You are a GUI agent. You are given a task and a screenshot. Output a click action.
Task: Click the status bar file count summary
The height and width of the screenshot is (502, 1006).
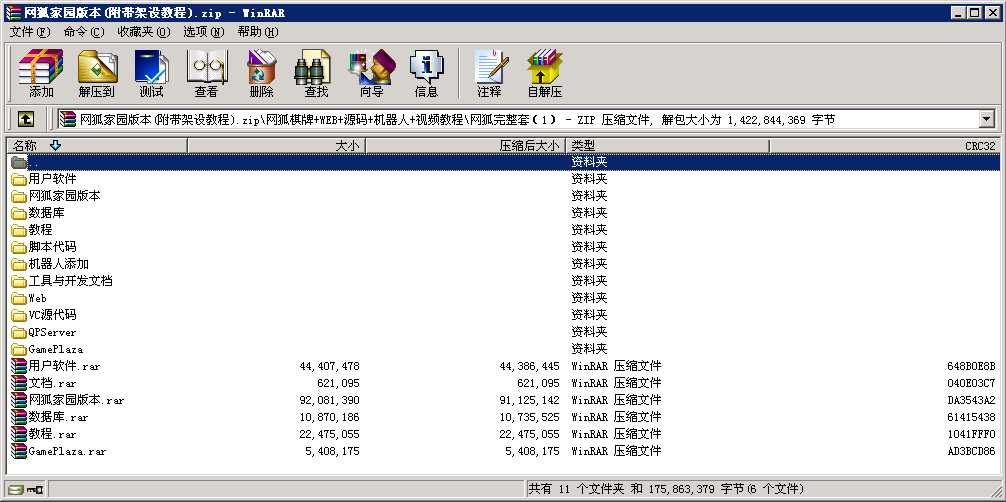pos(666,489)
